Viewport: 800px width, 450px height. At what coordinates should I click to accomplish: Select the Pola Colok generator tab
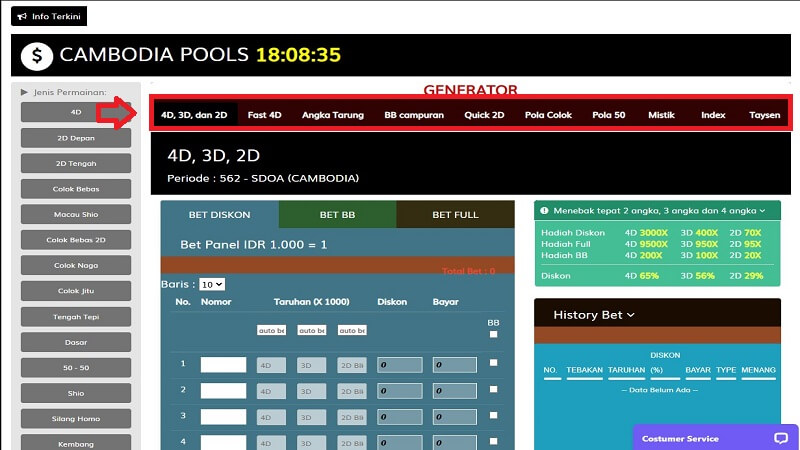(x=548, y=115)
